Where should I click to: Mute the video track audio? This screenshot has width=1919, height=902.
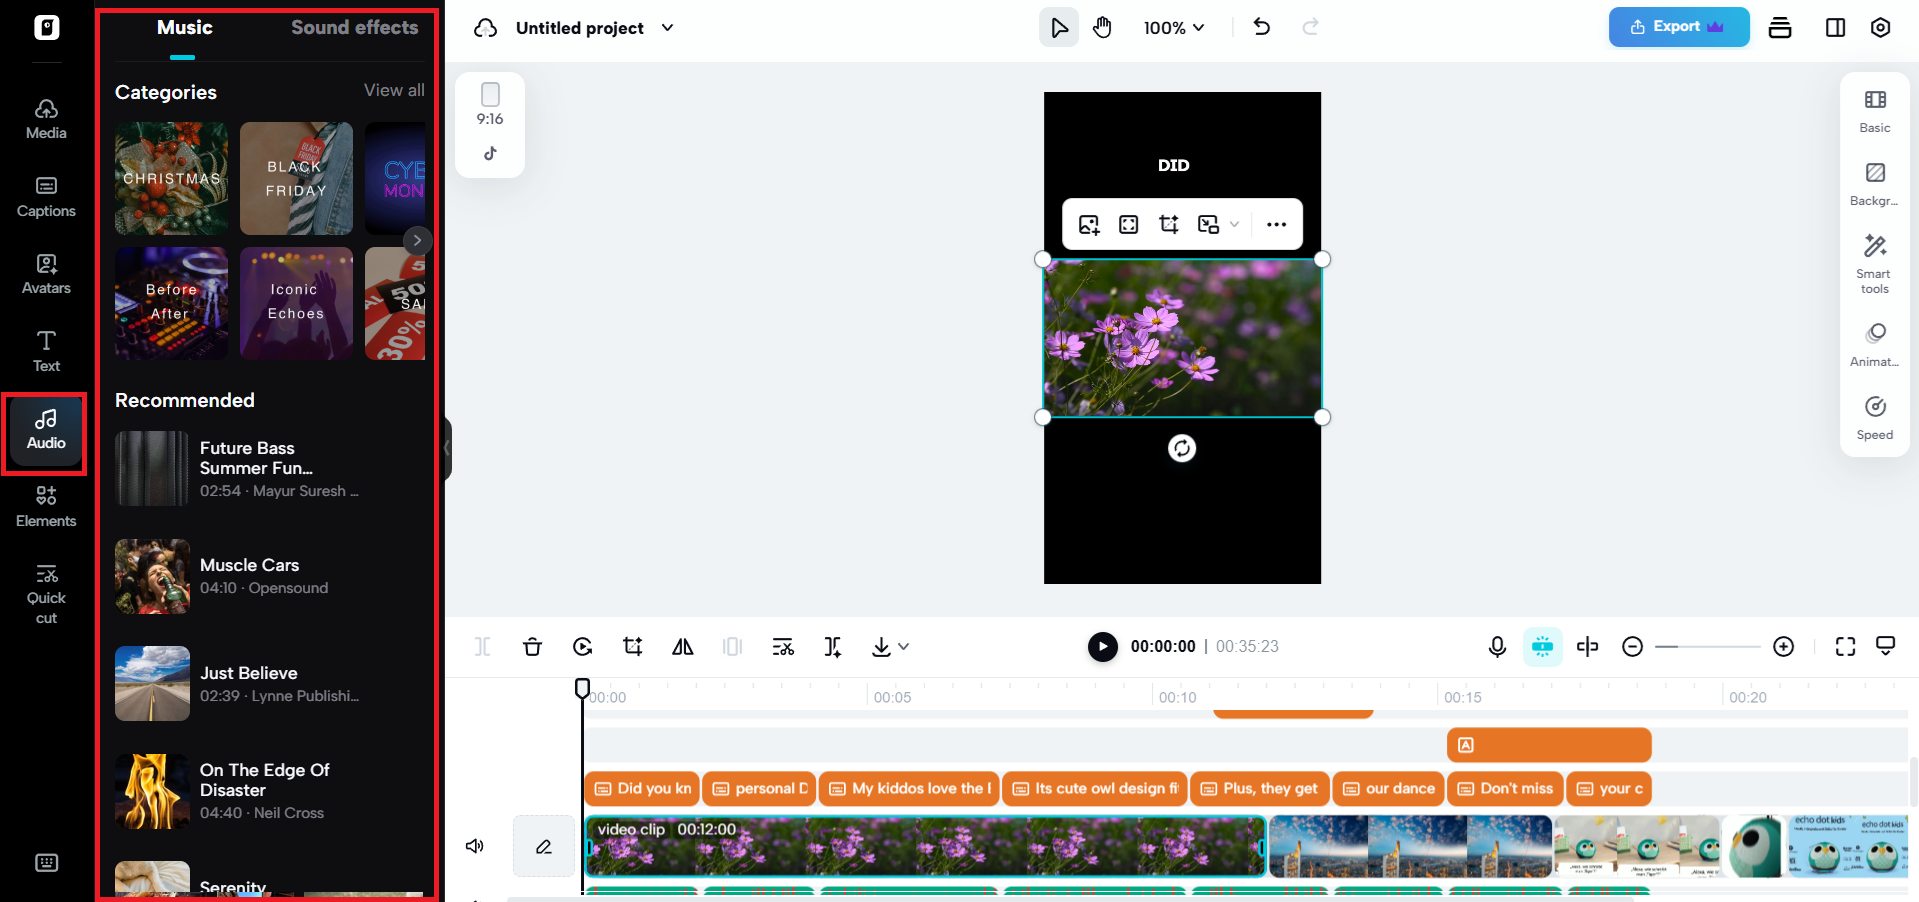coord(474,846)
